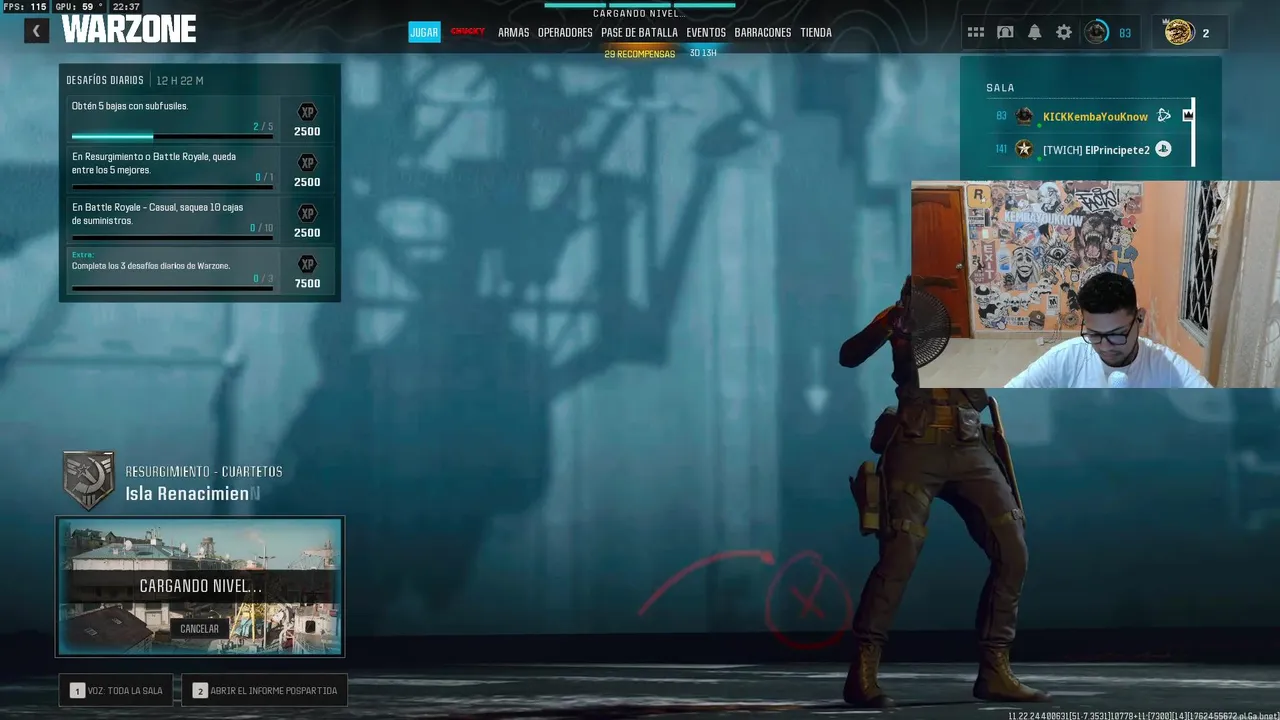Viewport: 1280px width, 720px height.
Task: Click 'Obtén 5 bajas con subfusiles' challenge
Action: coord(130,106)
